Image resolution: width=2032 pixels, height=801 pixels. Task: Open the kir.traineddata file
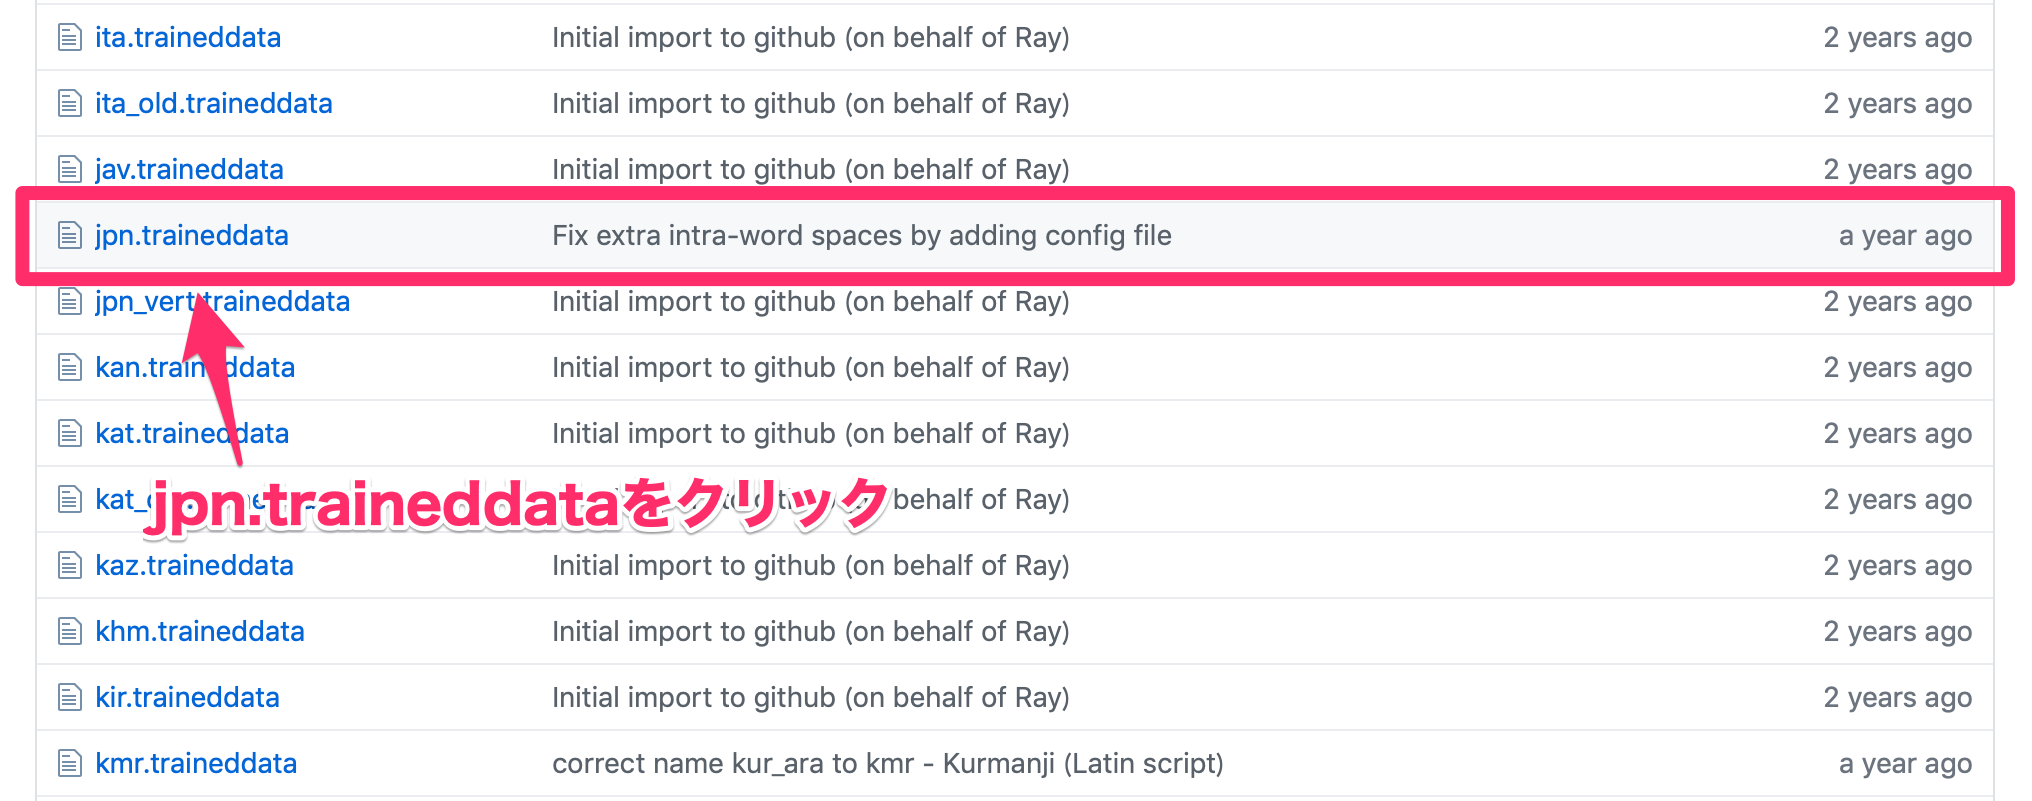point(187,698)
